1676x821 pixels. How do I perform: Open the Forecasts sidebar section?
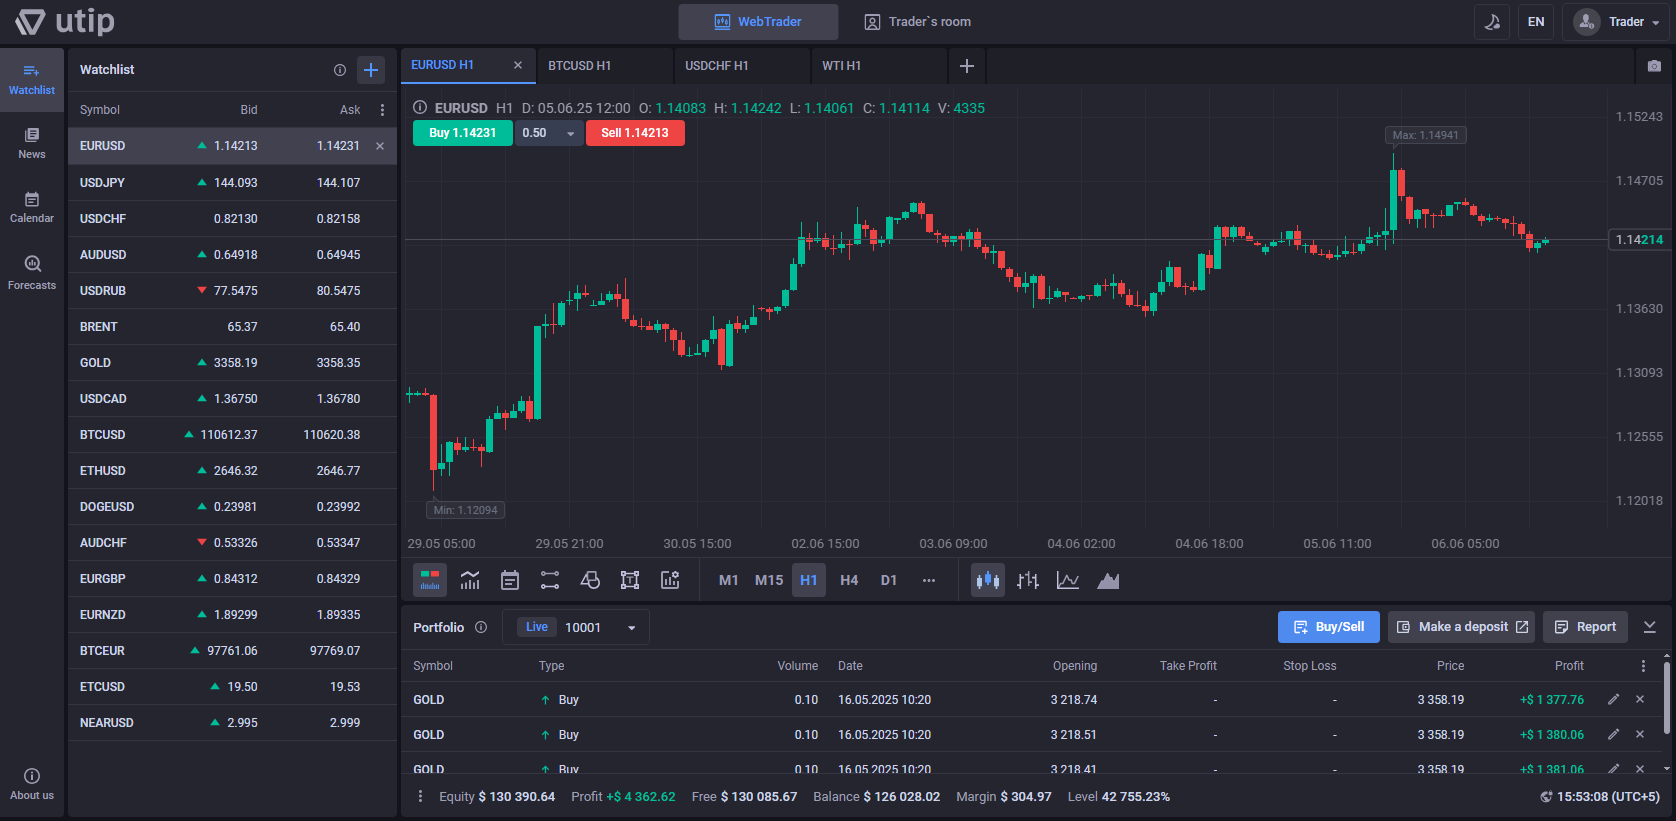point(32,272)
